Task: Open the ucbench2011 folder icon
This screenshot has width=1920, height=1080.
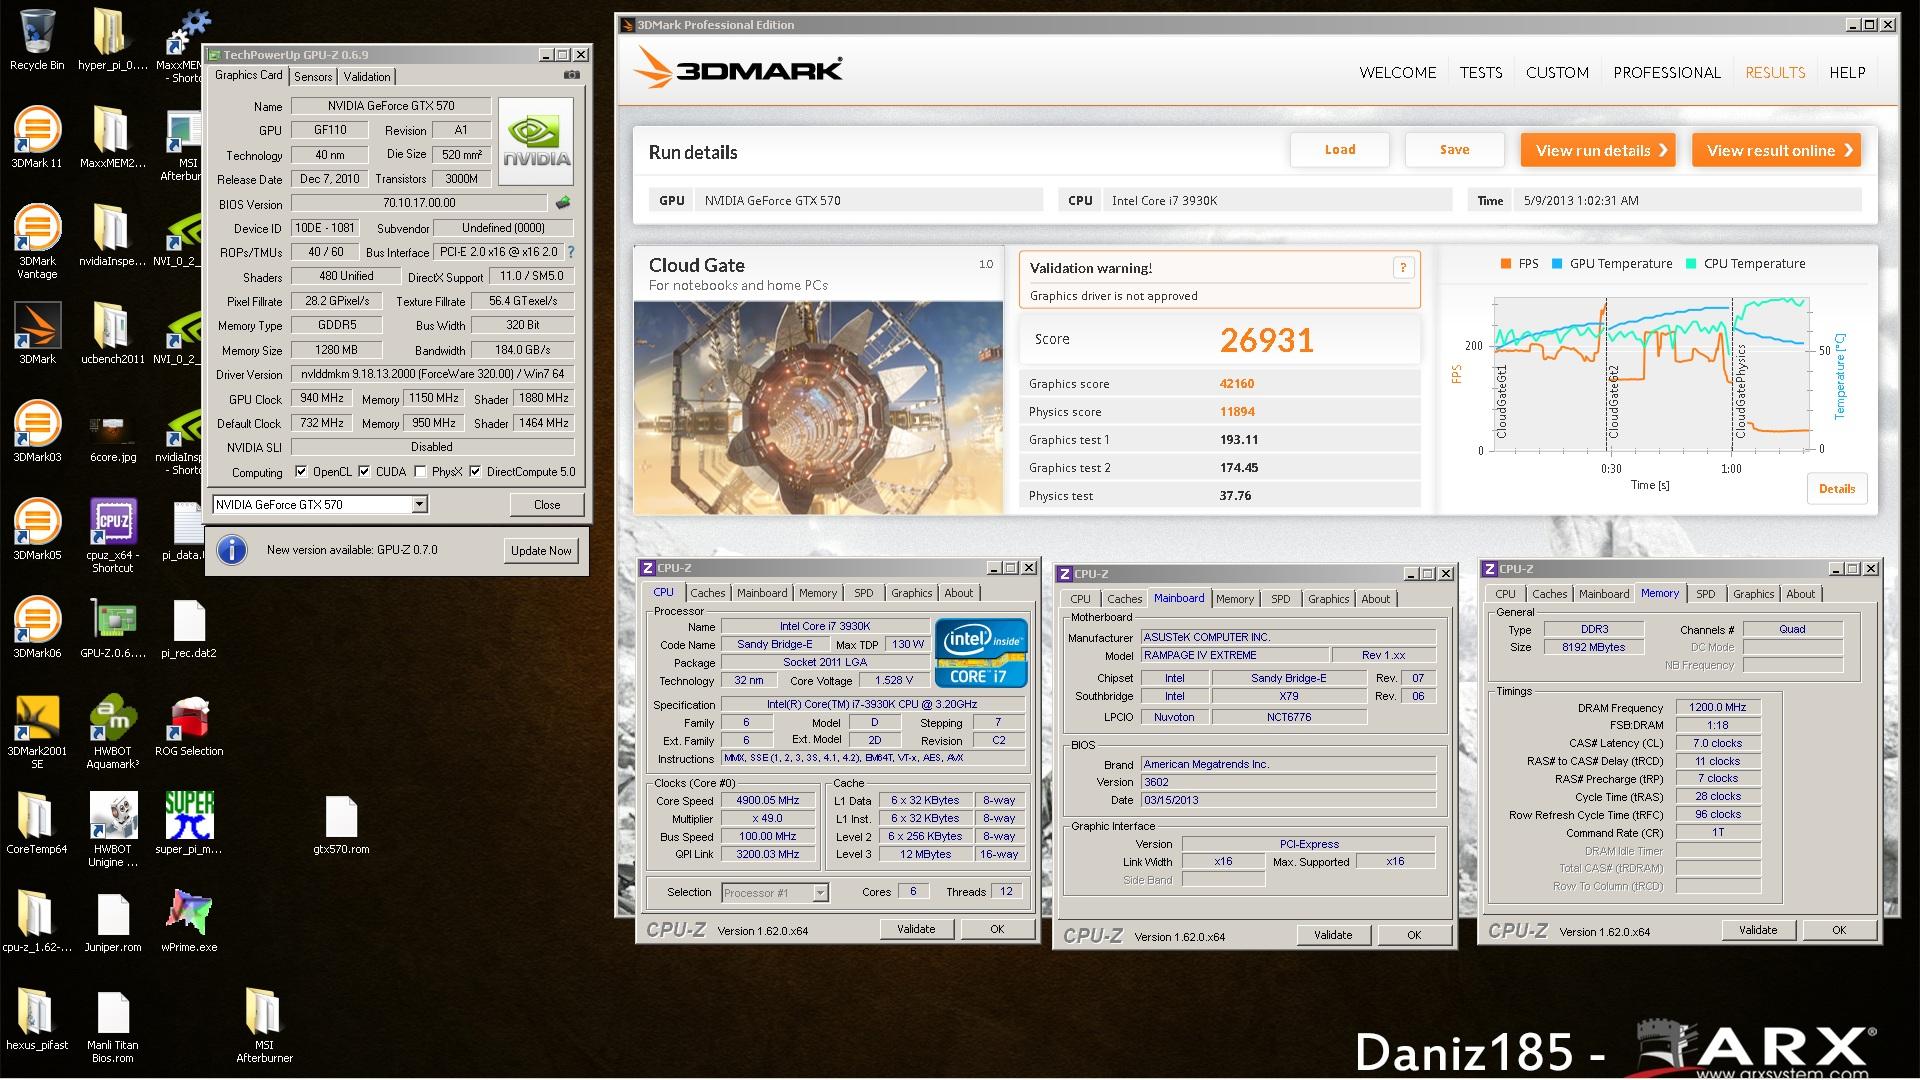Action: pos(113,332)
